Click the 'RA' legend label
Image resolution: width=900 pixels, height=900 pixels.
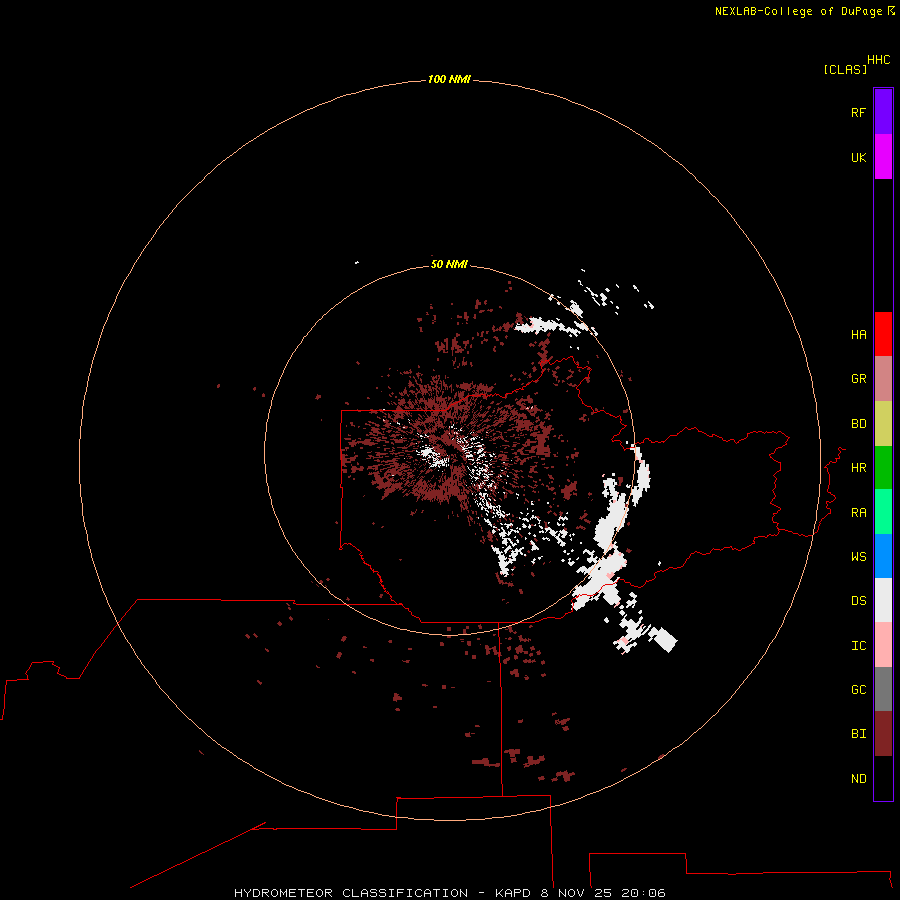tap(858, 513)
